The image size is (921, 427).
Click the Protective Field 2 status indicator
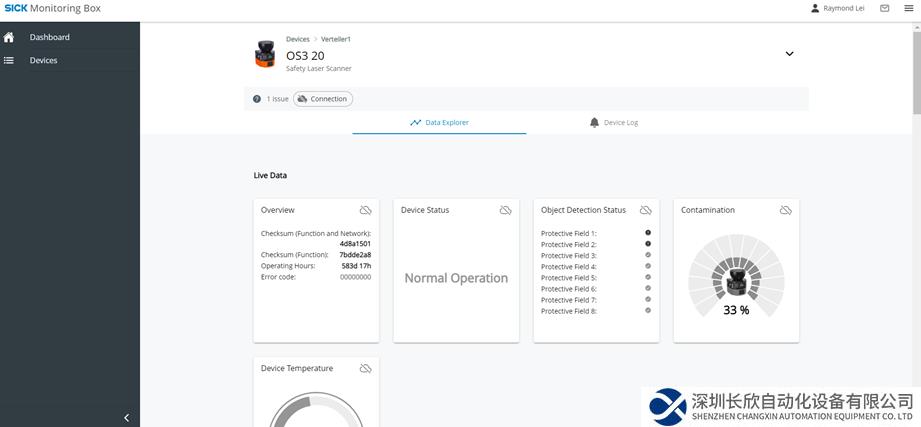coord(648,243)
